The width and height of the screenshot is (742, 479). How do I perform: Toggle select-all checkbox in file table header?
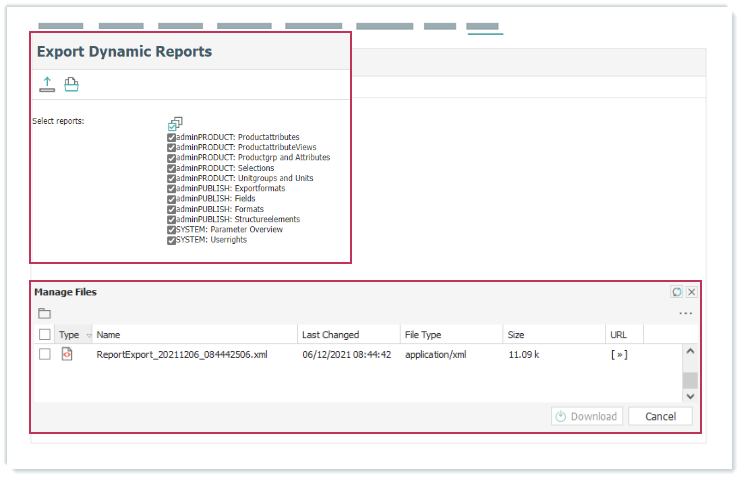click(44, 335)
